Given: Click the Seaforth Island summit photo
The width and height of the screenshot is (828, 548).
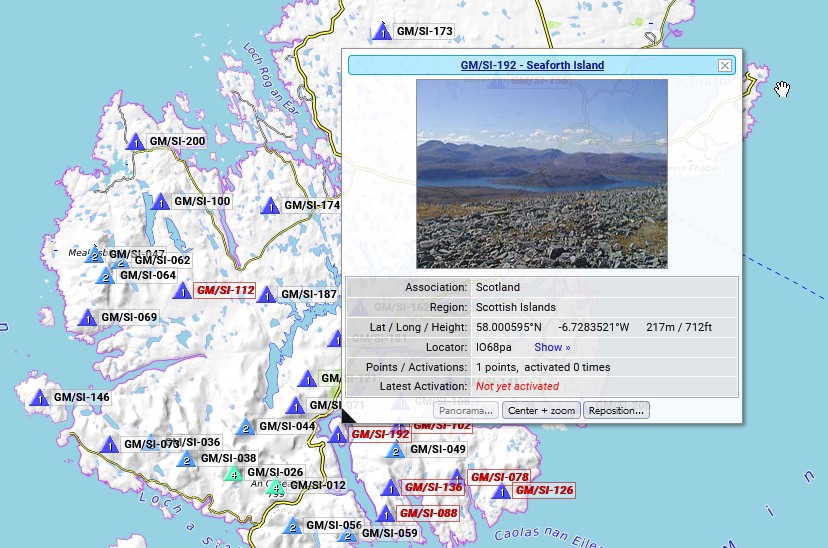Looking at the screenshot, I should pyautogui.click(x=542, y=174).
